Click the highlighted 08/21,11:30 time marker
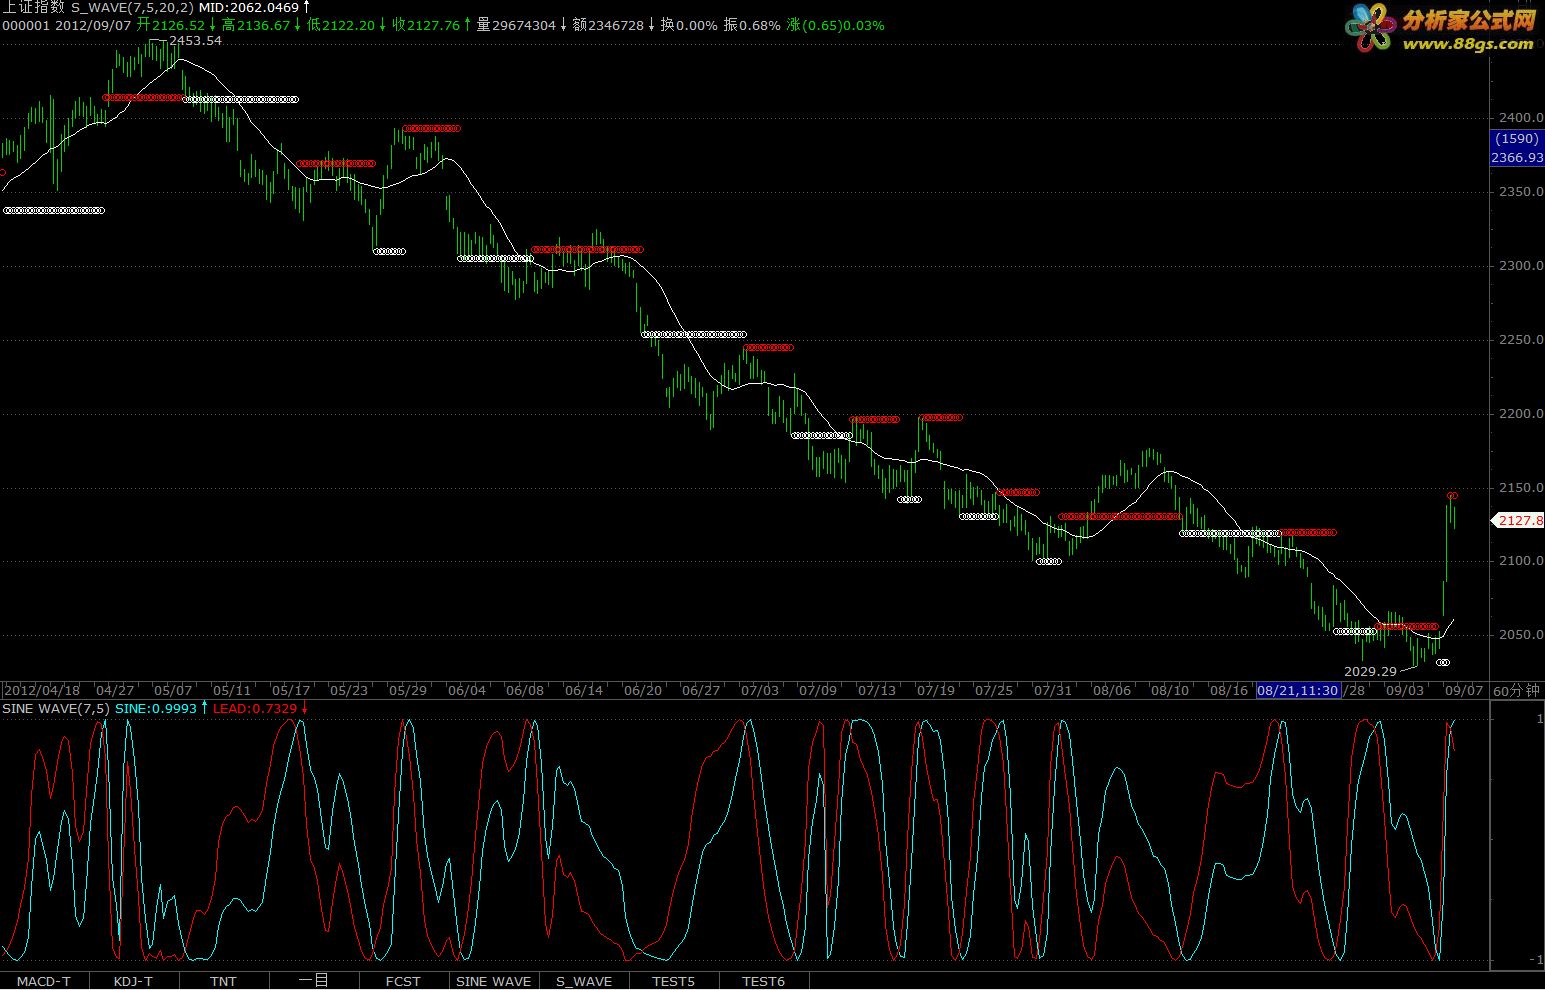 [x=1298, y=690]
